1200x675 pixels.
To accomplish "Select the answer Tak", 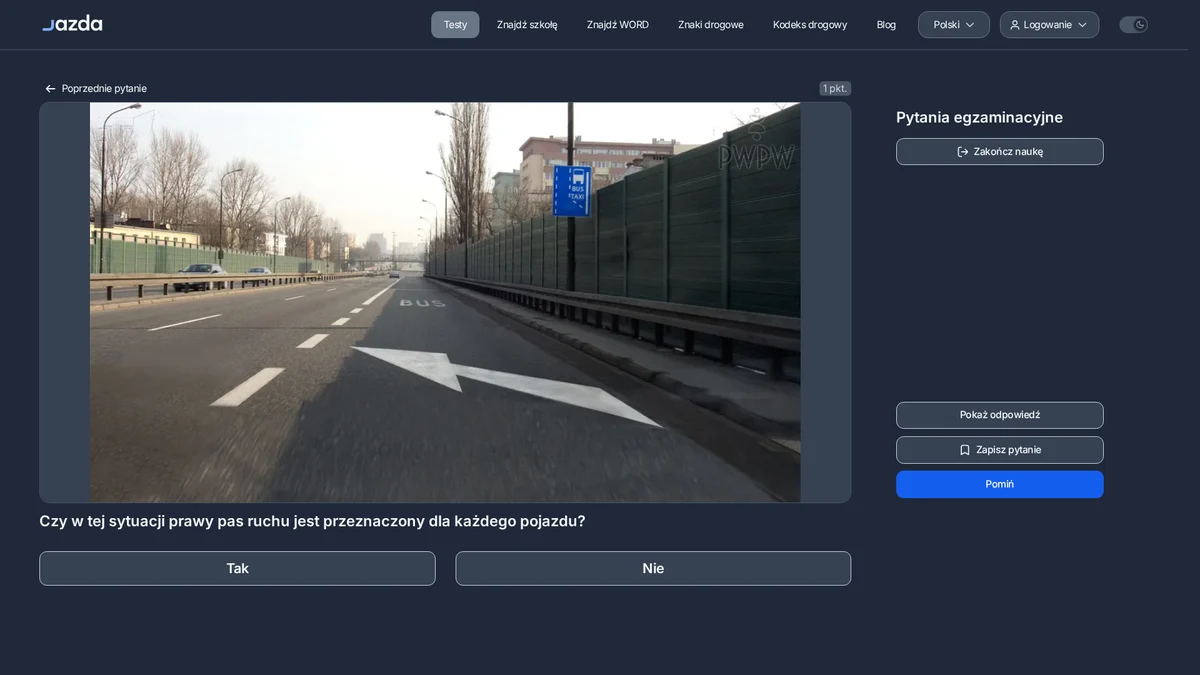I will (237, 568).
